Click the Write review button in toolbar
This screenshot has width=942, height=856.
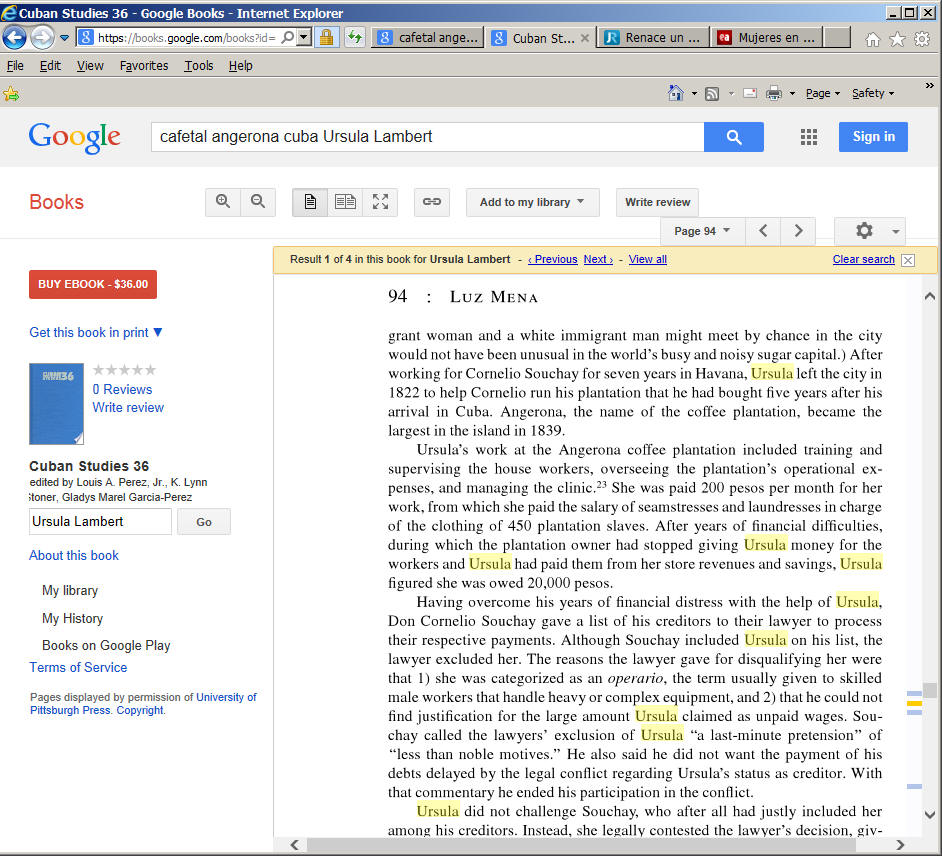coord(657,202)
